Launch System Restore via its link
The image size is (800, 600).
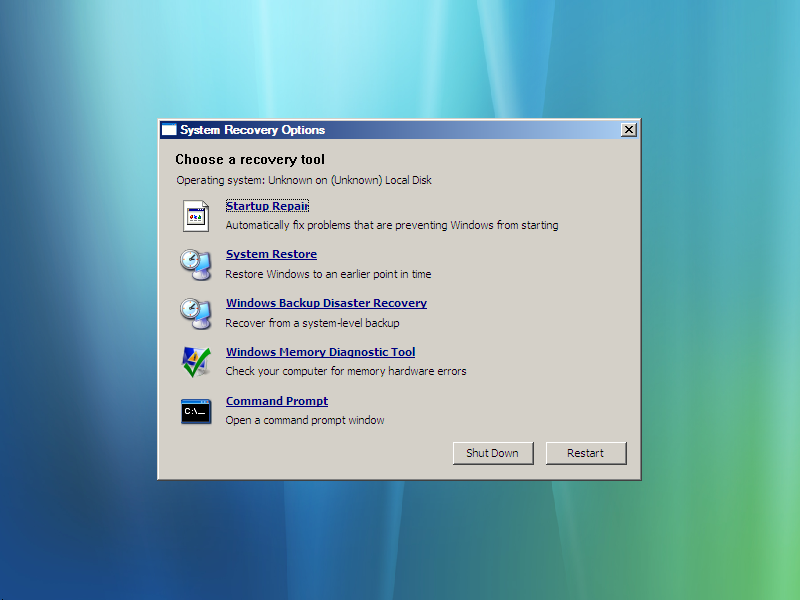pos(271,254)
